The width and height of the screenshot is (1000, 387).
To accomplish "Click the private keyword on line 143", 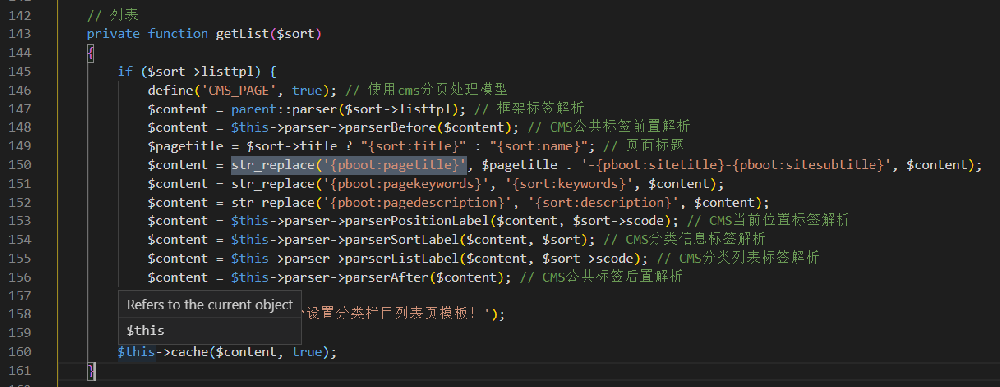I will click(113, 34).
